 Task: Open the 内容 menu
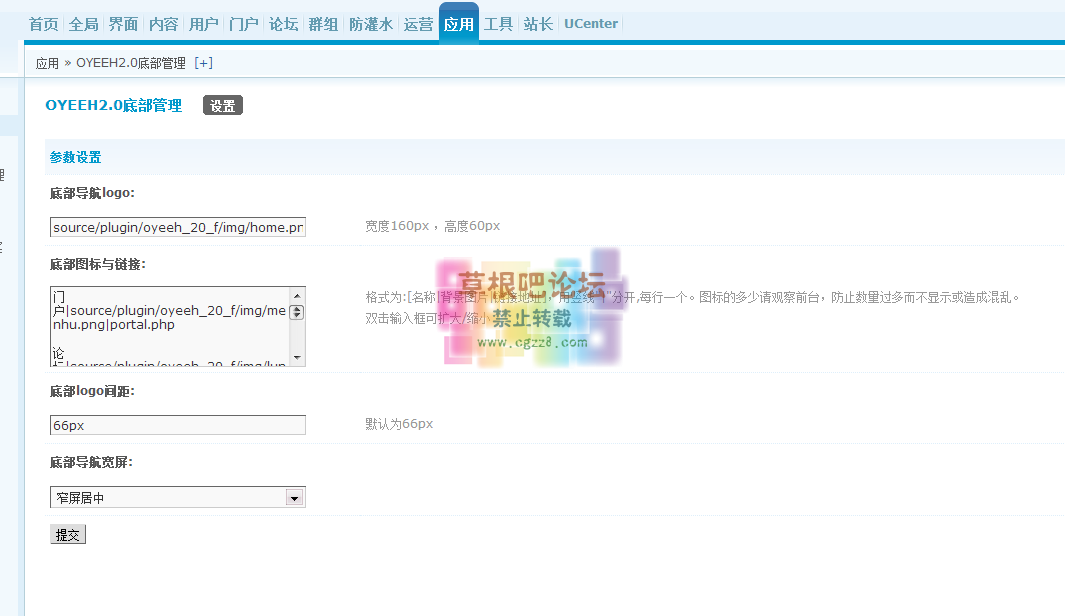[163, 24]
